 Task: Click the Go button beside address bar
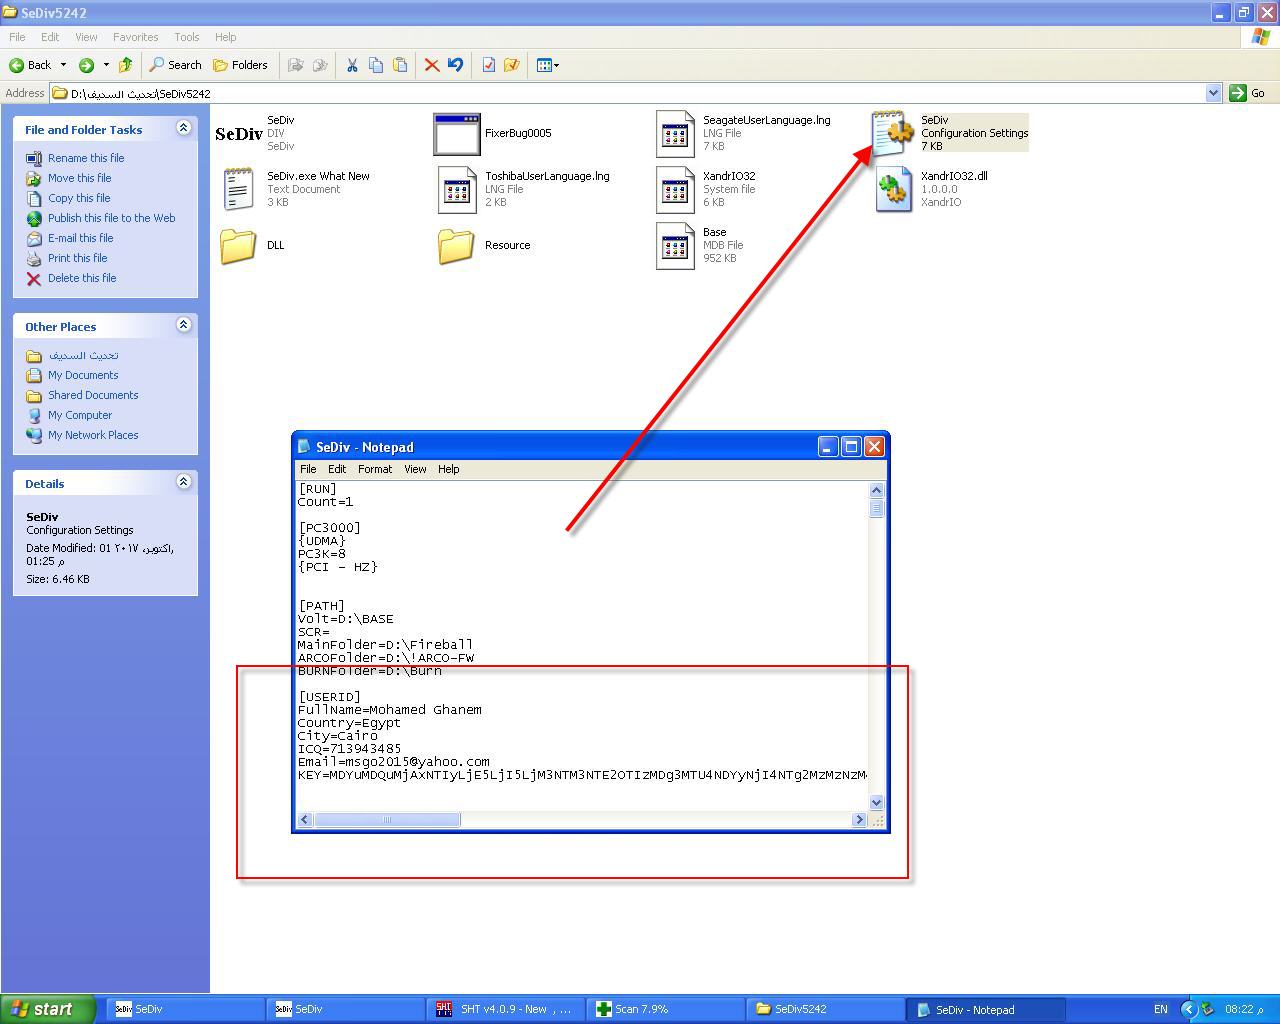click(x=1248, y=93)
